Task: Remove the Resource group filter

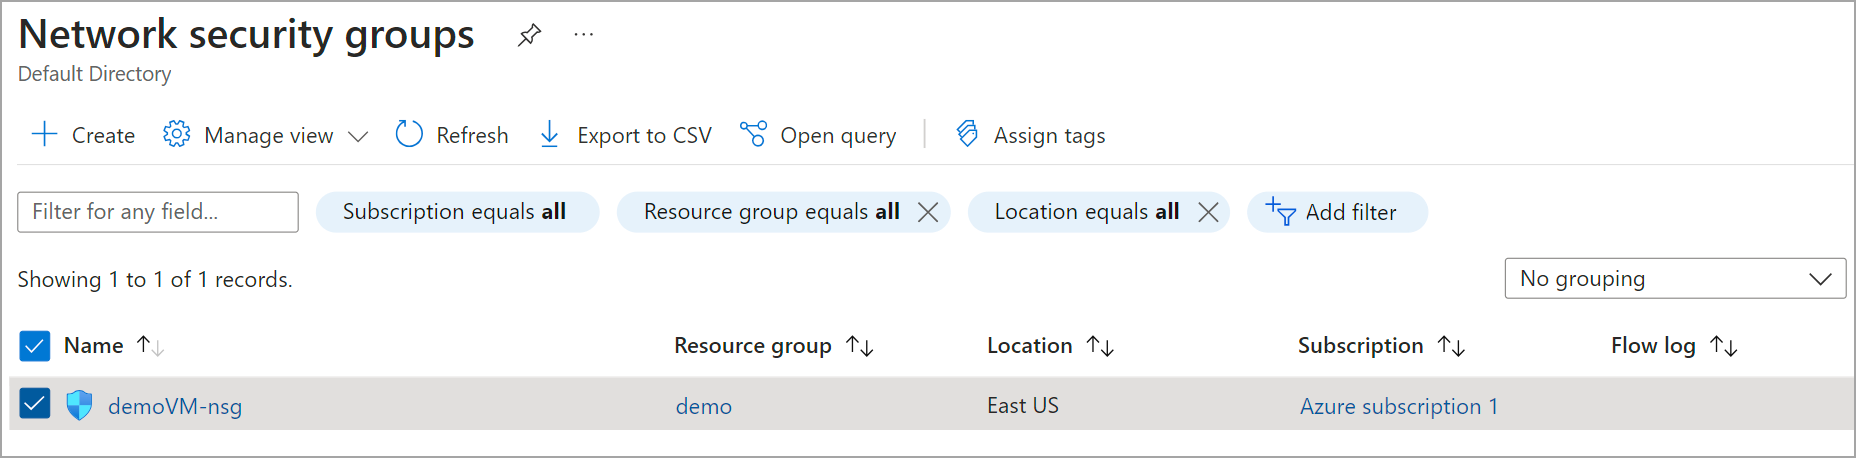Action: point(928,212)
